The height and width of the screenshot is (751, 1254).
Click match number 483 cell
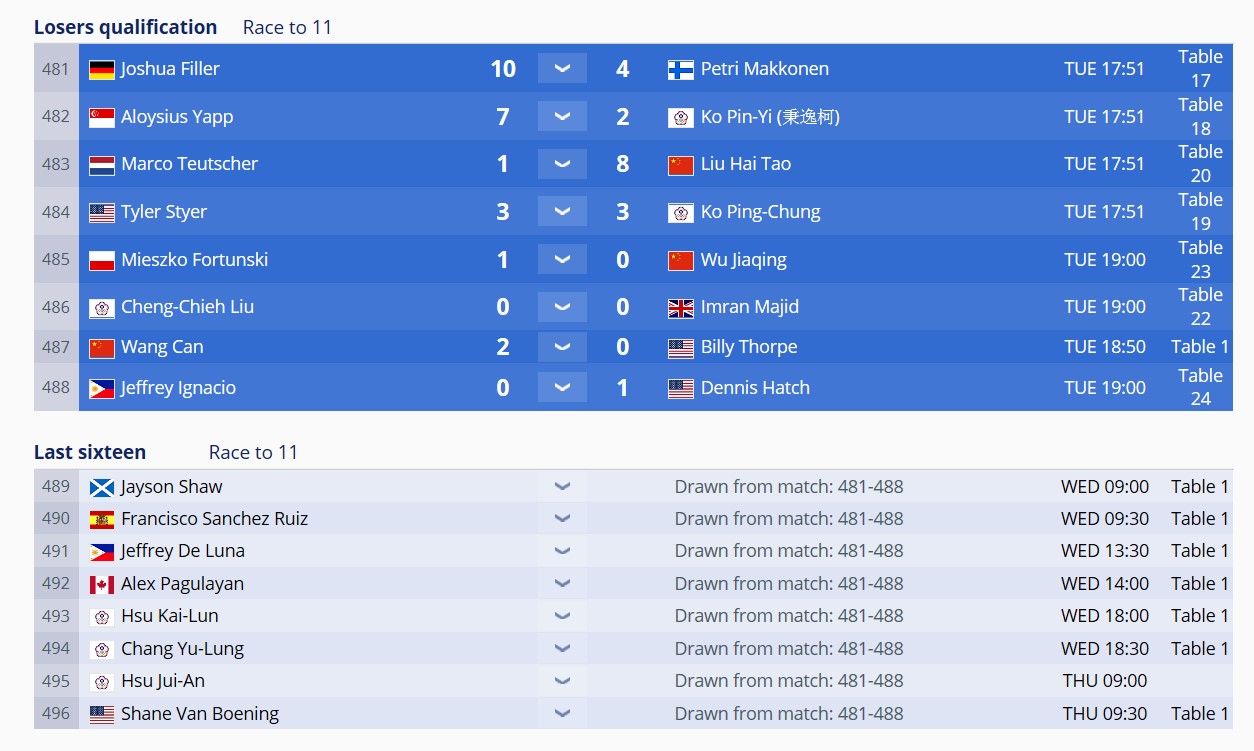(x=56, y=164)
